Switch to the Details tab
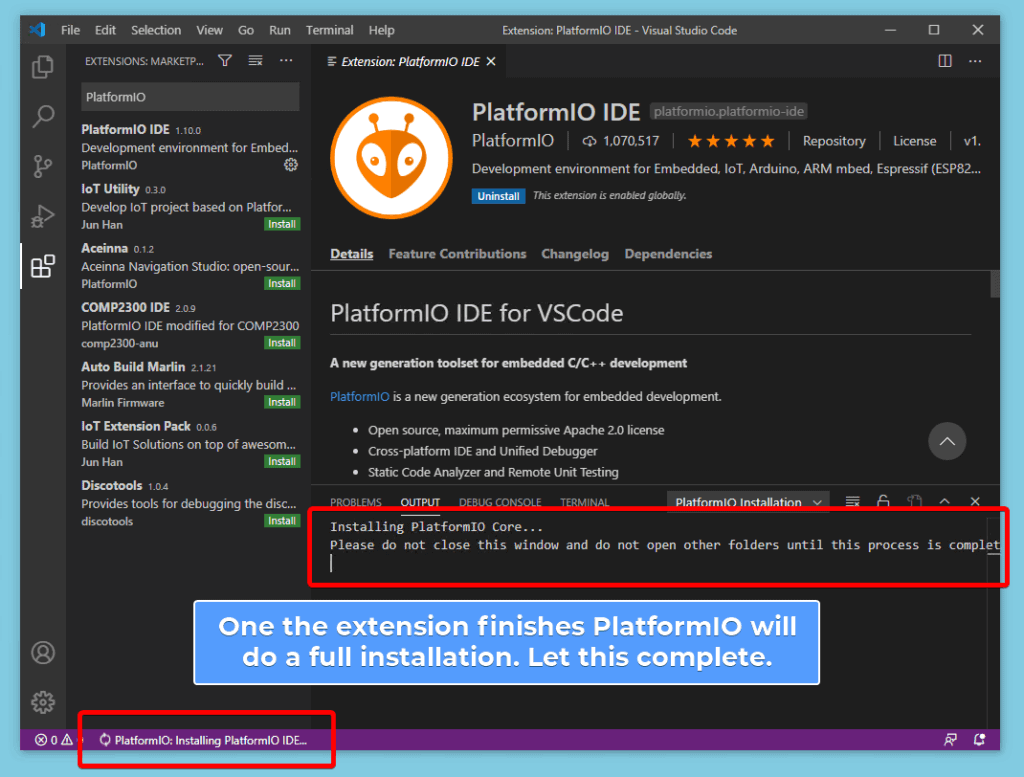 (351, 254)
